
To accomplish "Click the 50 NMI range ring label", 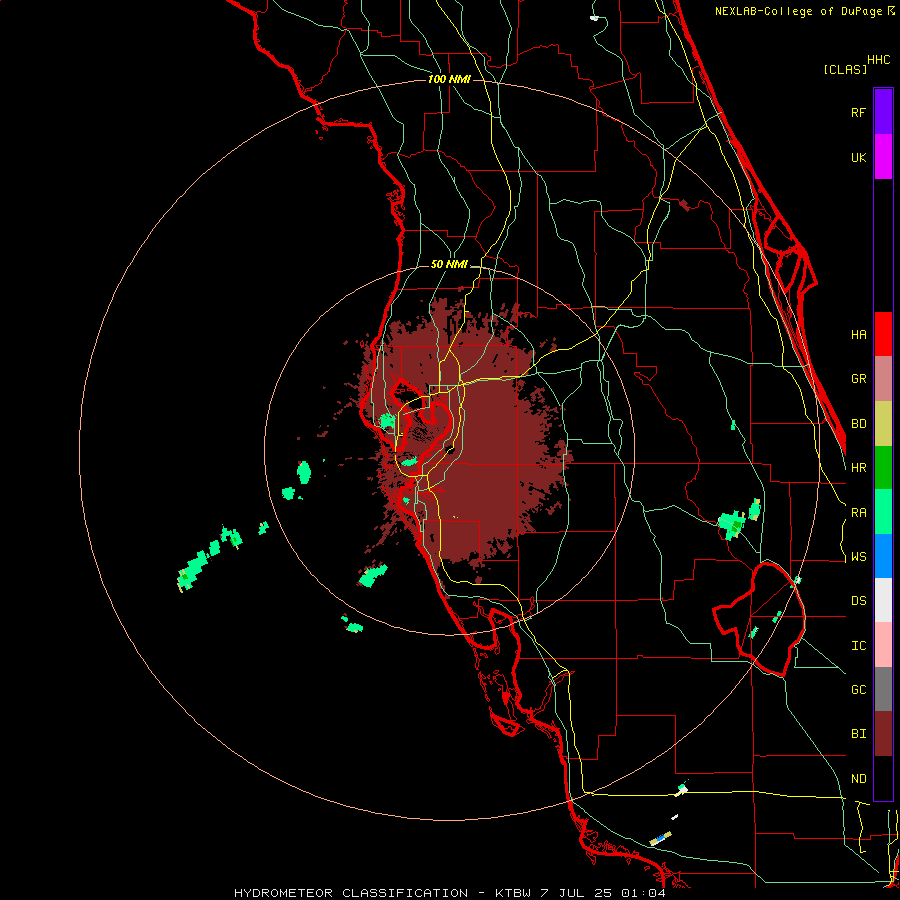I will click(x=449, y=264).
